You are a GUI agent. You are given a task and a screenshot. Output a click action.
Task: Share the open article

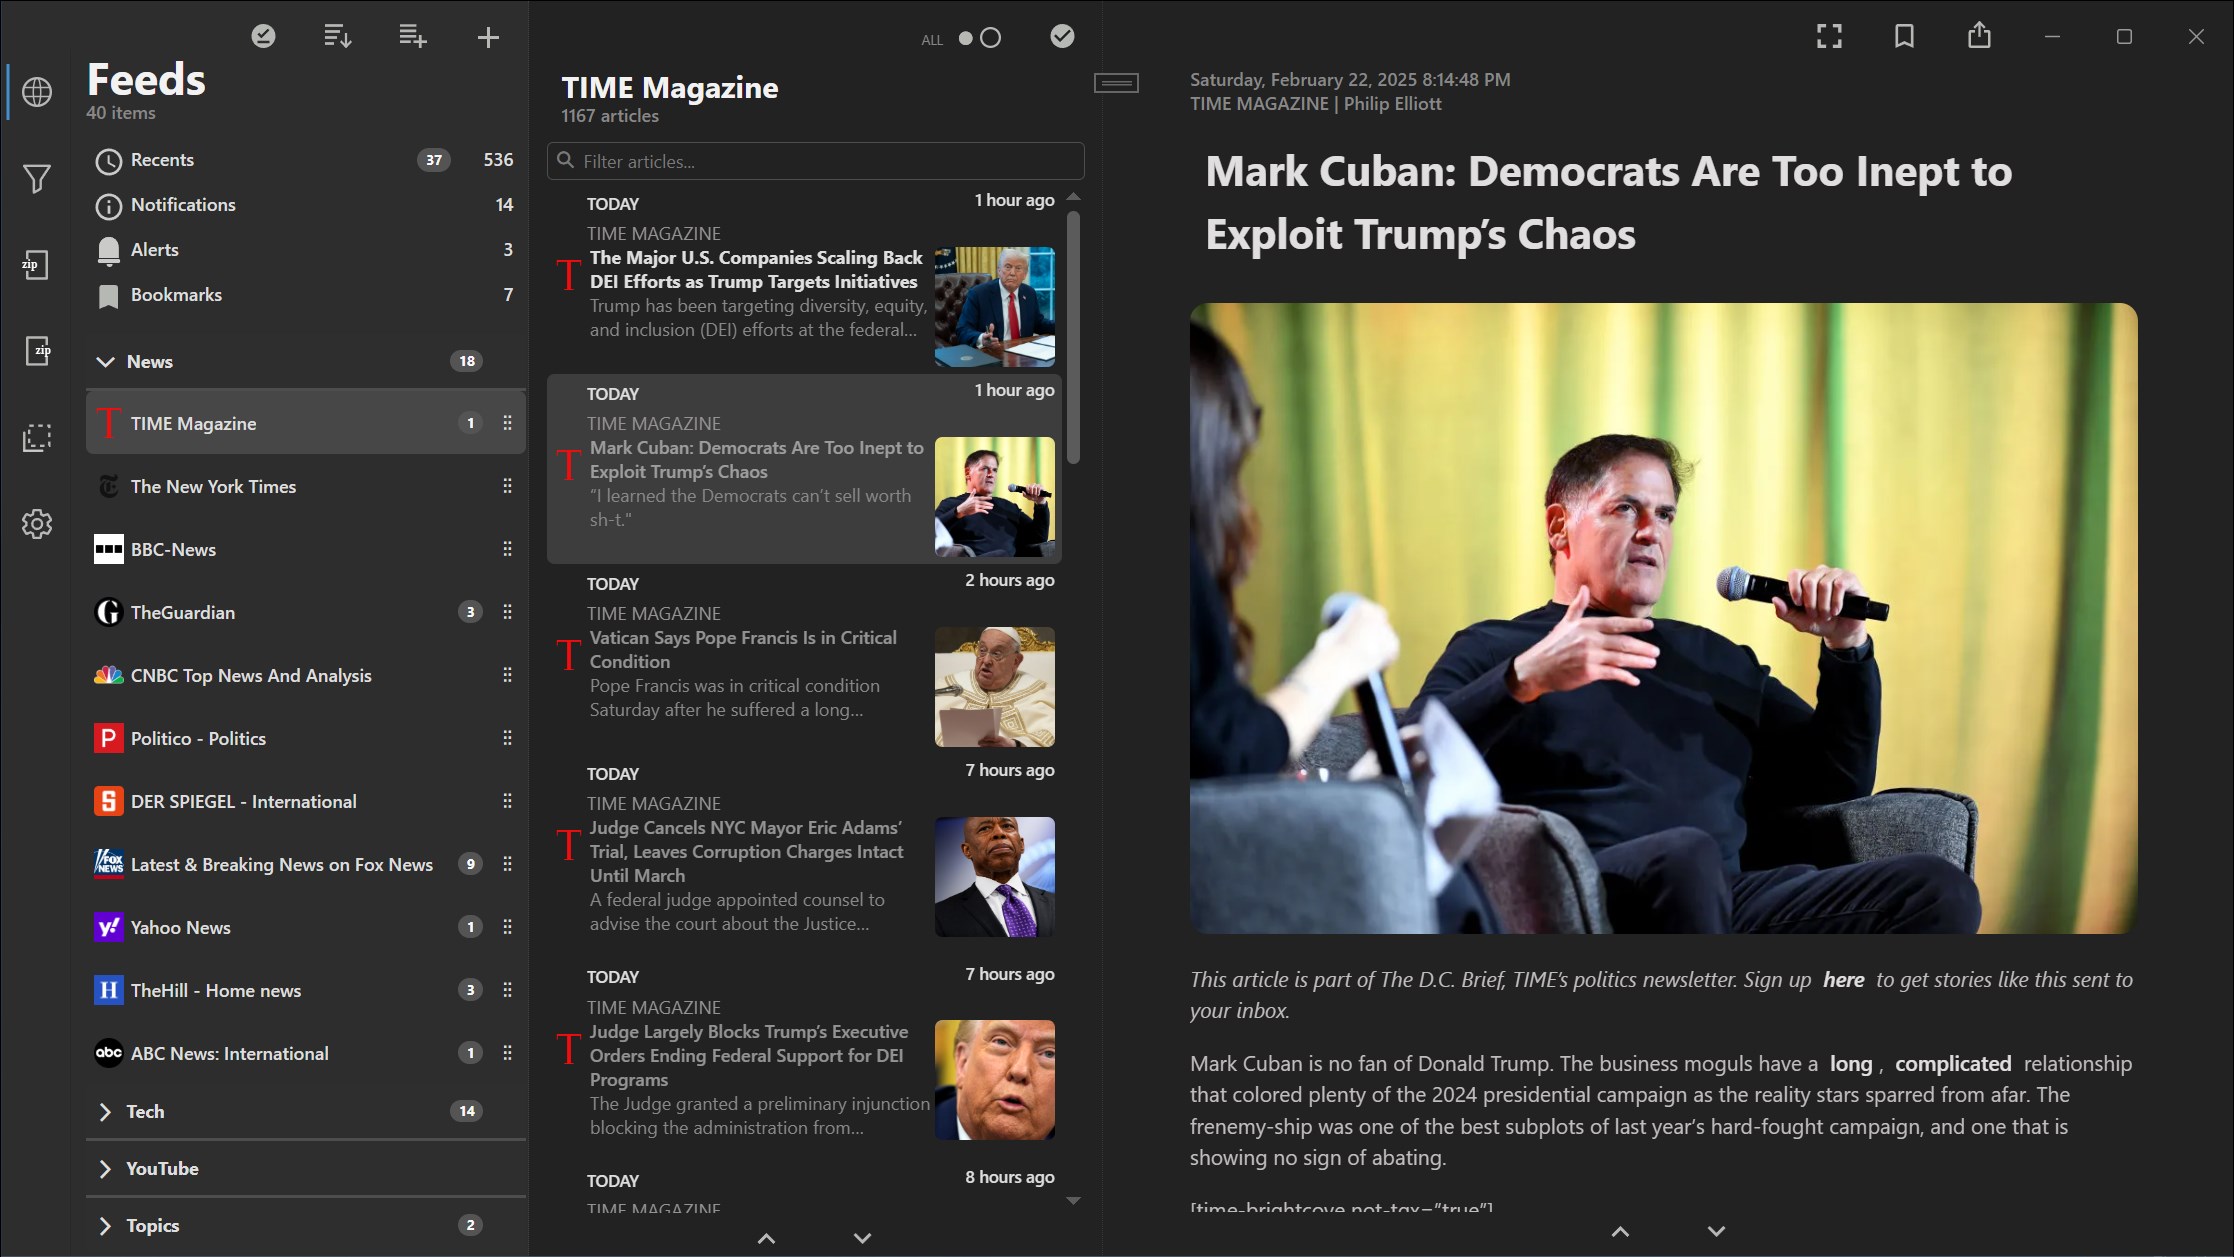click(1979, 37)
